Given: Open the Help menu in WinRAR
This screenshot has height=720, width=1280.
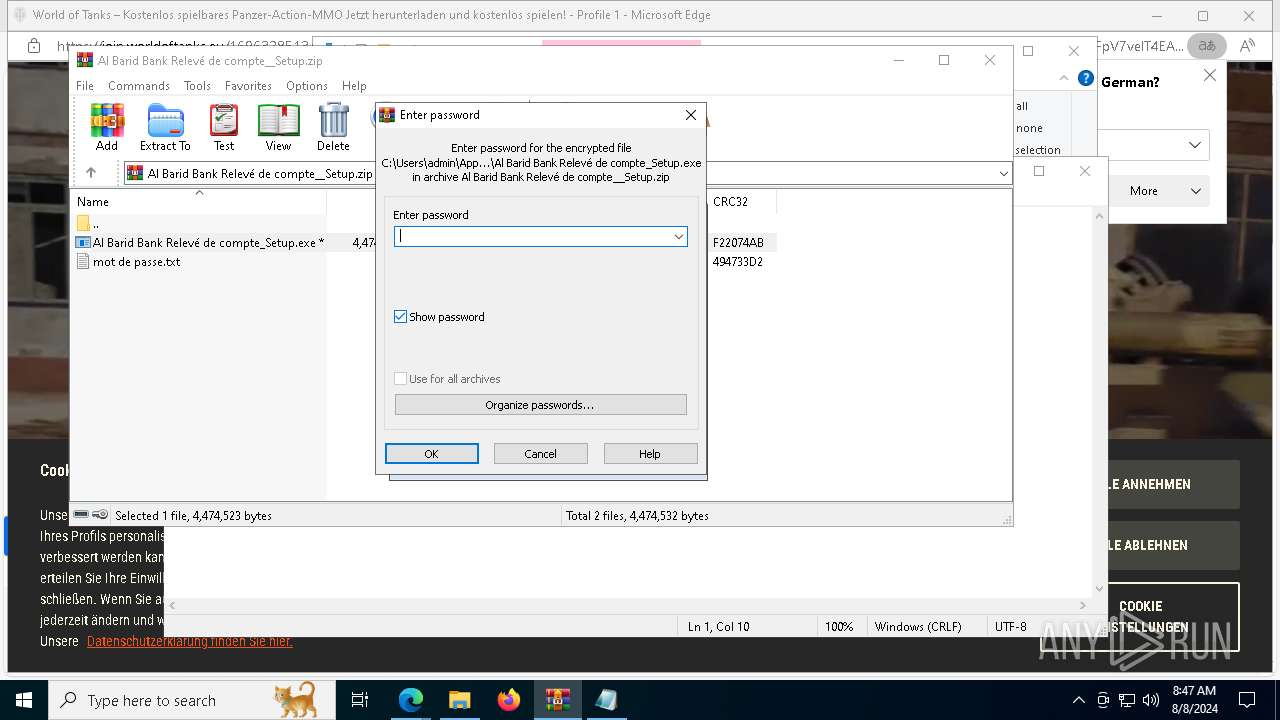Looking at the screenshot, I should click(x=354, y=86).
